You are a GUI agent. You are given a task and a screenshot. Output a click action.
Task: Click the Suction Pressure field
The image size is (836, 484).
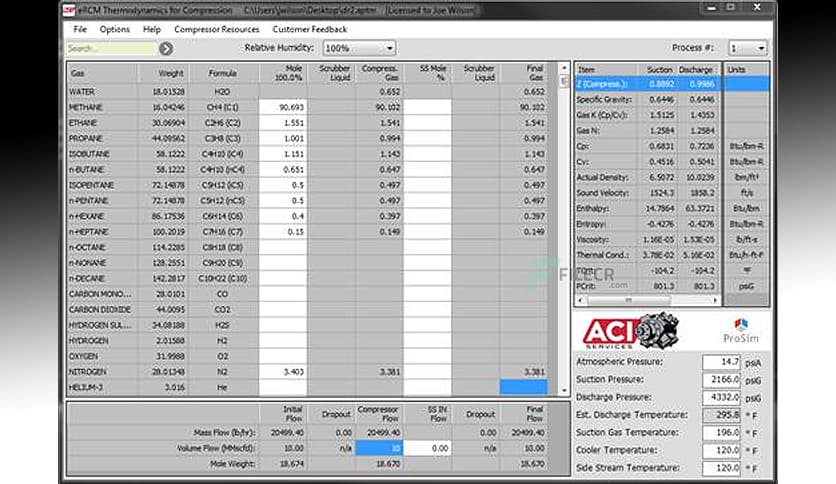[721, 380]
